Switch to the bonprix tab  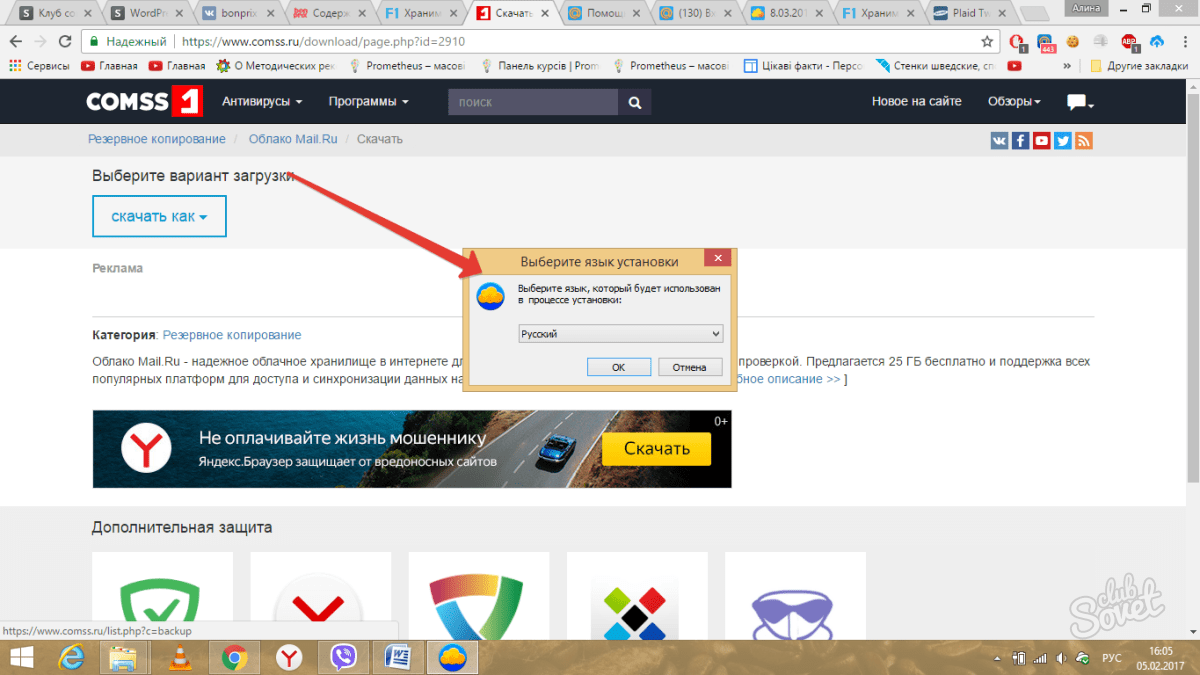click(238, 14)
